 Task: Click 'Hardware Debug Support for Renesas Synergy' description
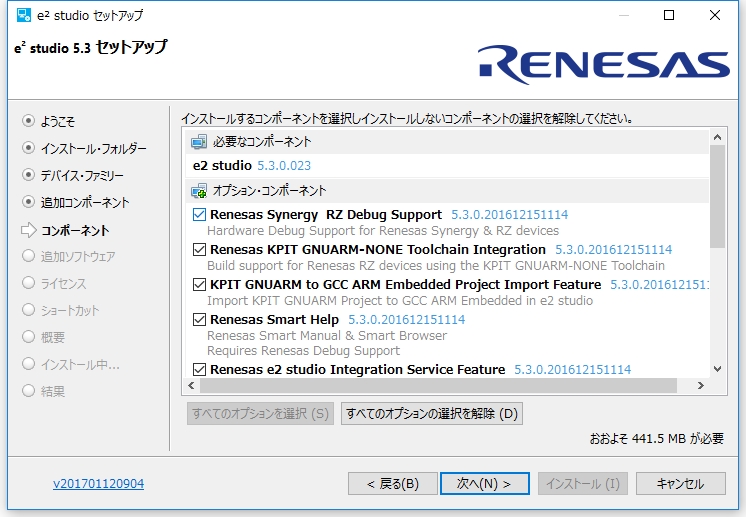tap(383, 231)
